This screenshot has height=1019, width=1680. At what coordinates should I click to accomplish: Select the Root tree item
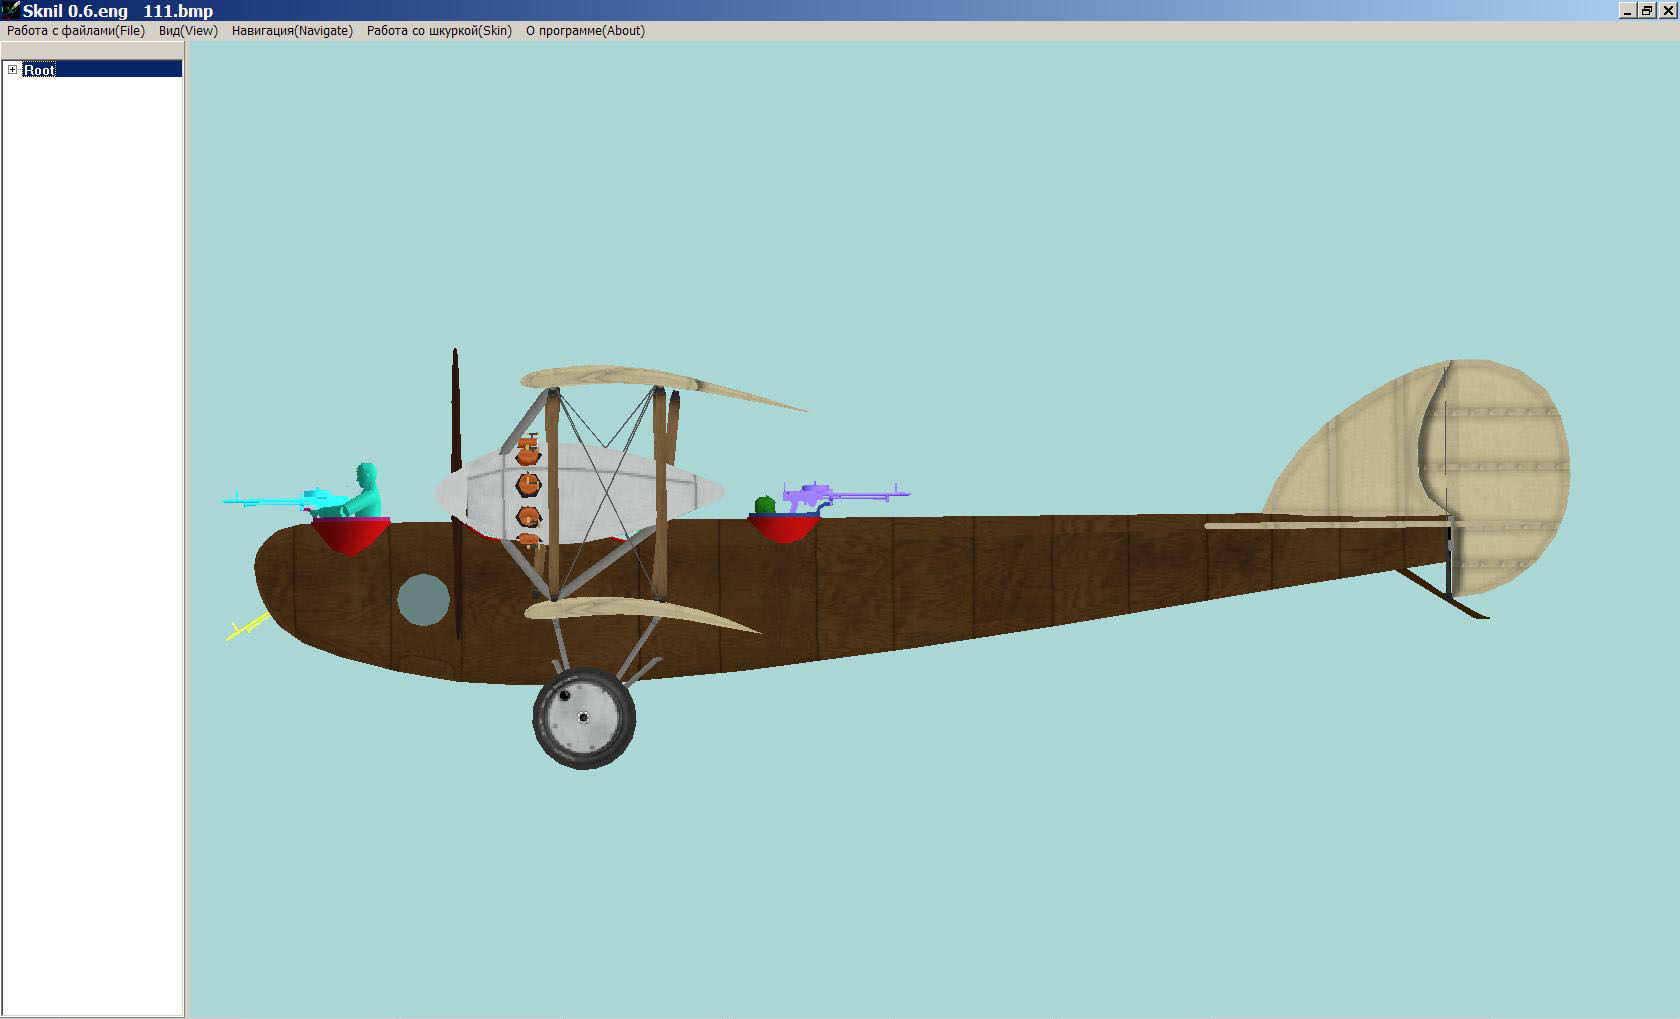pos(40,70)
